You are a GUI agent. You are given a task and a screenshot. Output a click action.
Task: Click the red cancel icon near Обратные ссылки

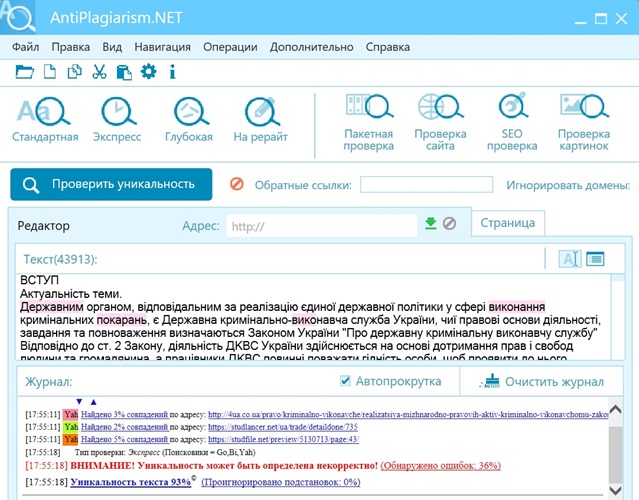click(237, 184)
